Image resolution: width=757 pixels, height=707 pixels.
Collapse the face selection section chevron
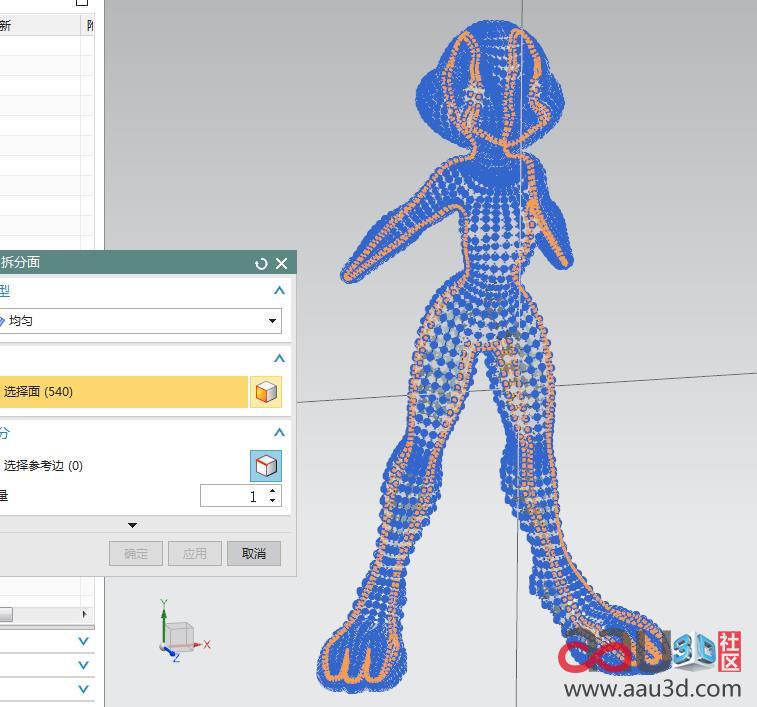click(279, 359)
